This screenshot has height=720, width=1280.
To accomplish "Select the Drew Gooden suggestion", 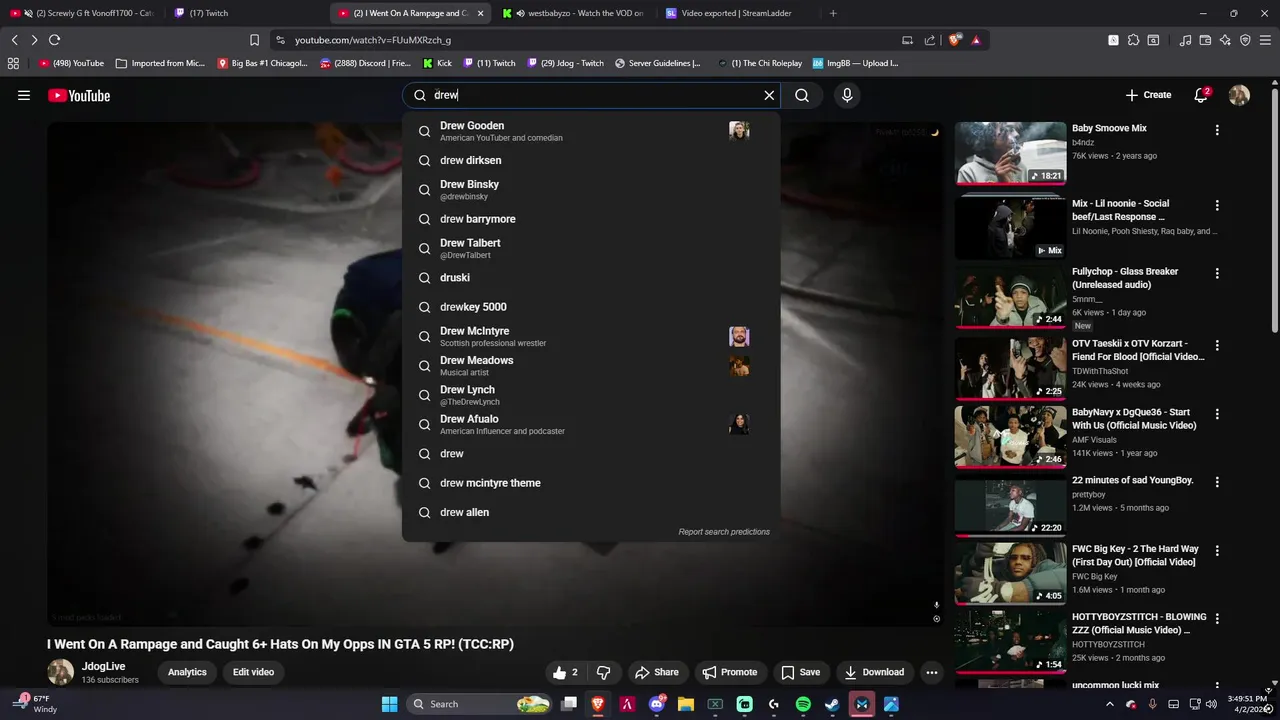I will click(591, 131).
